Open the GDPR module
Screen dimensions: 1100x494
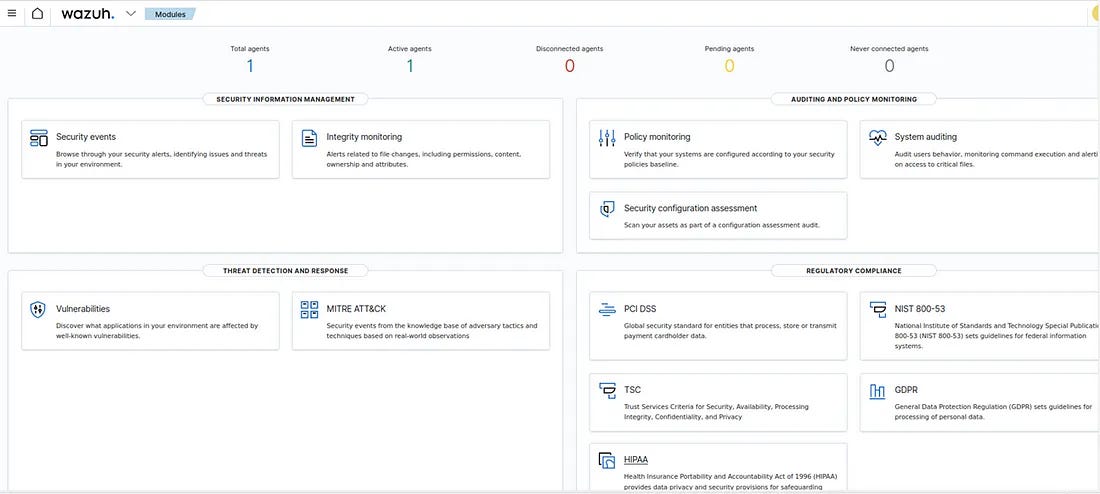[x=980, y=402]
